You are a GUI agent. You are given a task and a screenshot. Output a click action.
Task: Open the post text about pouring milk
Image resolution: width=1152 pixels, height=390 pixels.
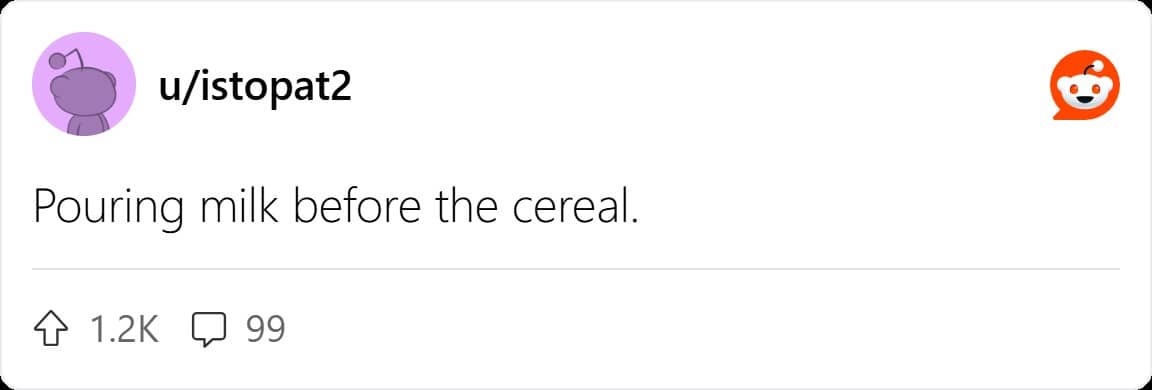coord(333,208)
